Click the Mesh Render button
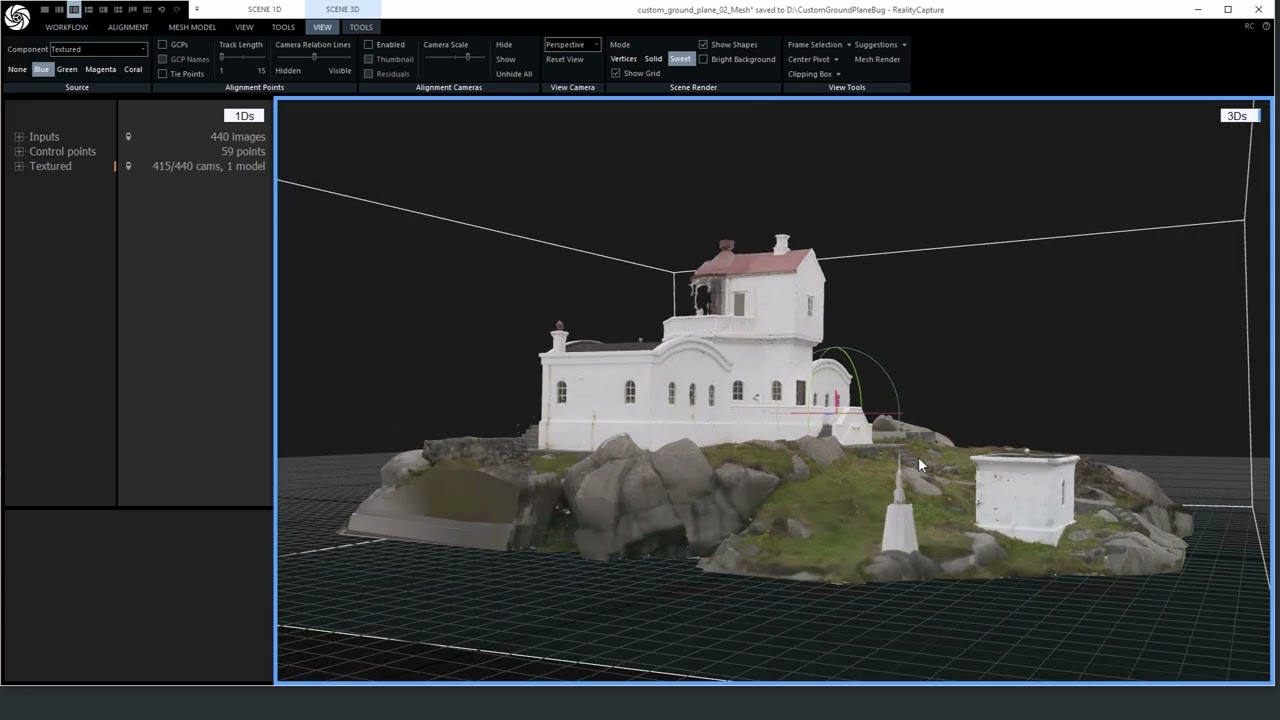The image size is (1280, 720). tap(877, 59)
